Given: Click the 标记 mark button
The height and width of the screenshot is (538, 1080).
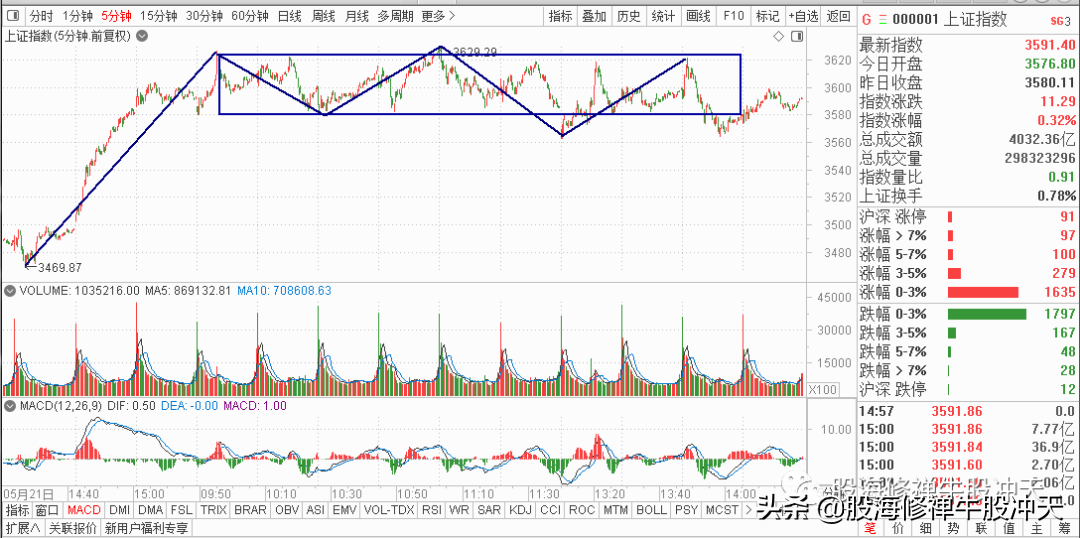Looking at the screenshot, I should pos(767,16).
